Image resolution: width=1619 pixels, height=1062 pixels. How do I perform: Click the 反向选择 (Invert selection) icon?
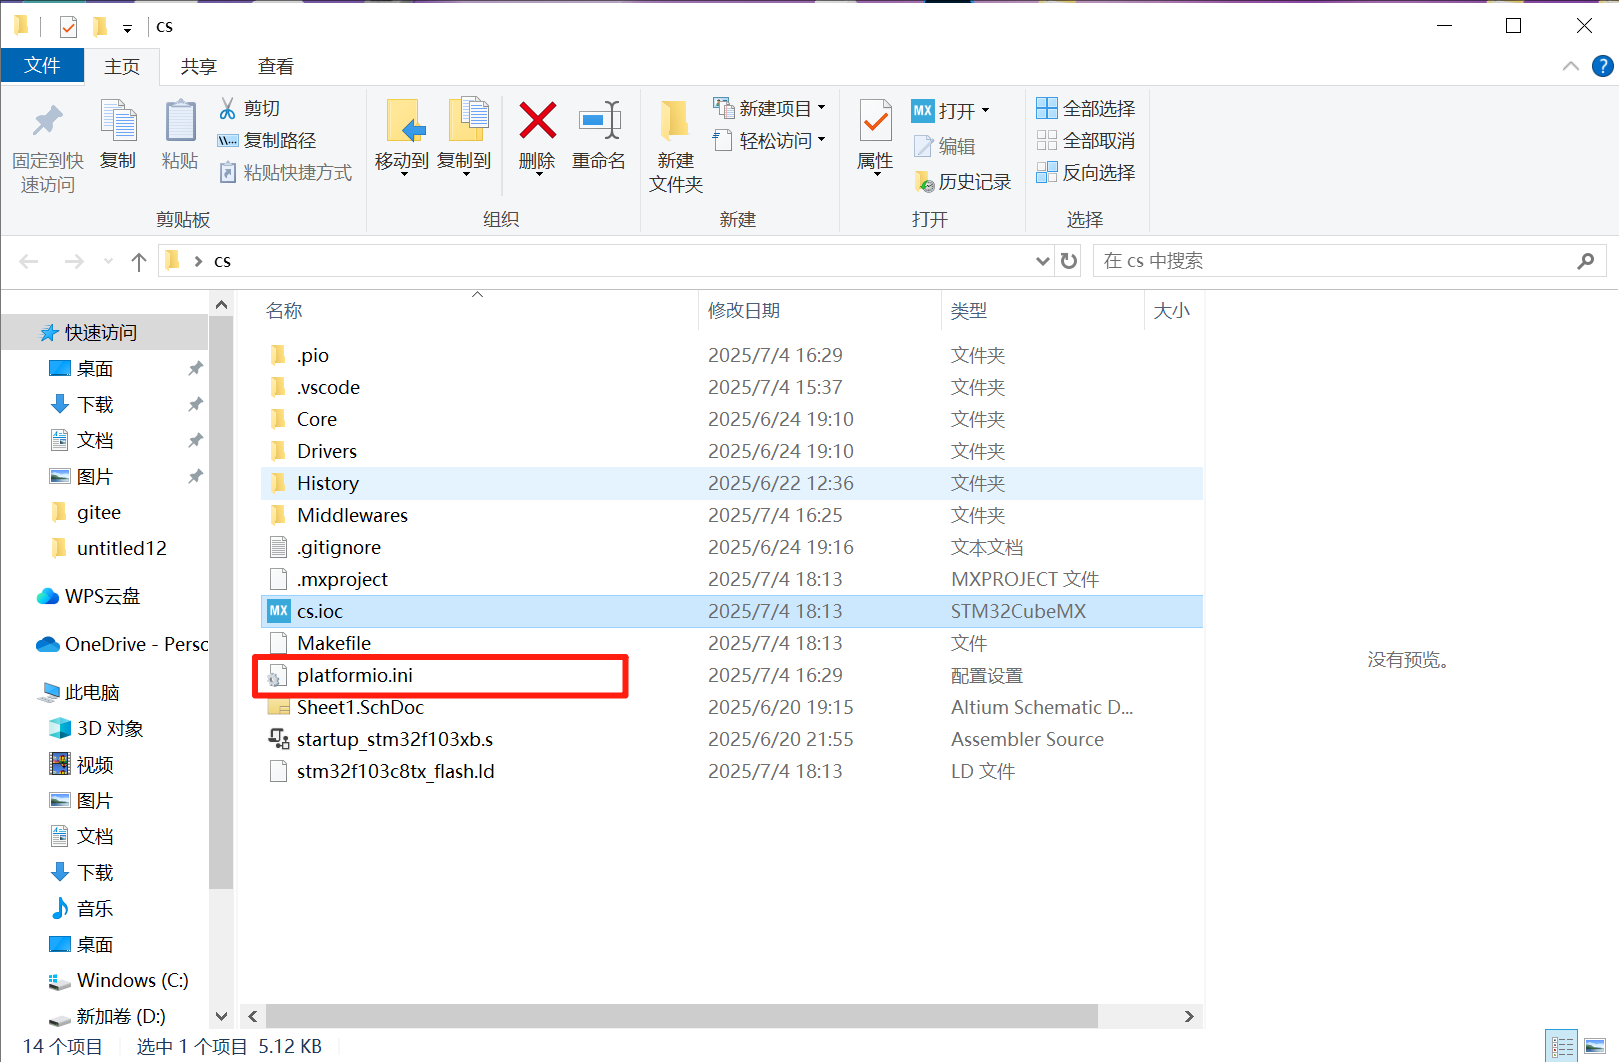pos(1085,172)
